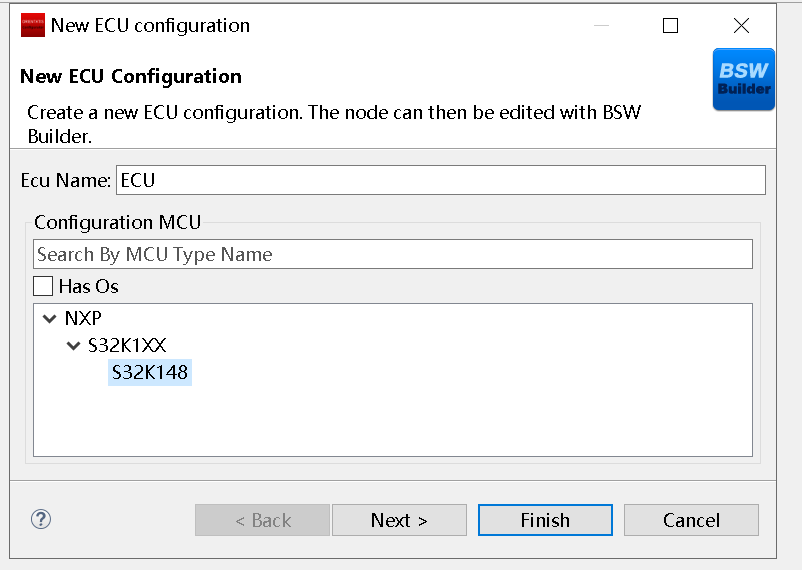Select the NXP vendor label in the tree
This screenshot has height=570, width=802.
pos(83,318)
